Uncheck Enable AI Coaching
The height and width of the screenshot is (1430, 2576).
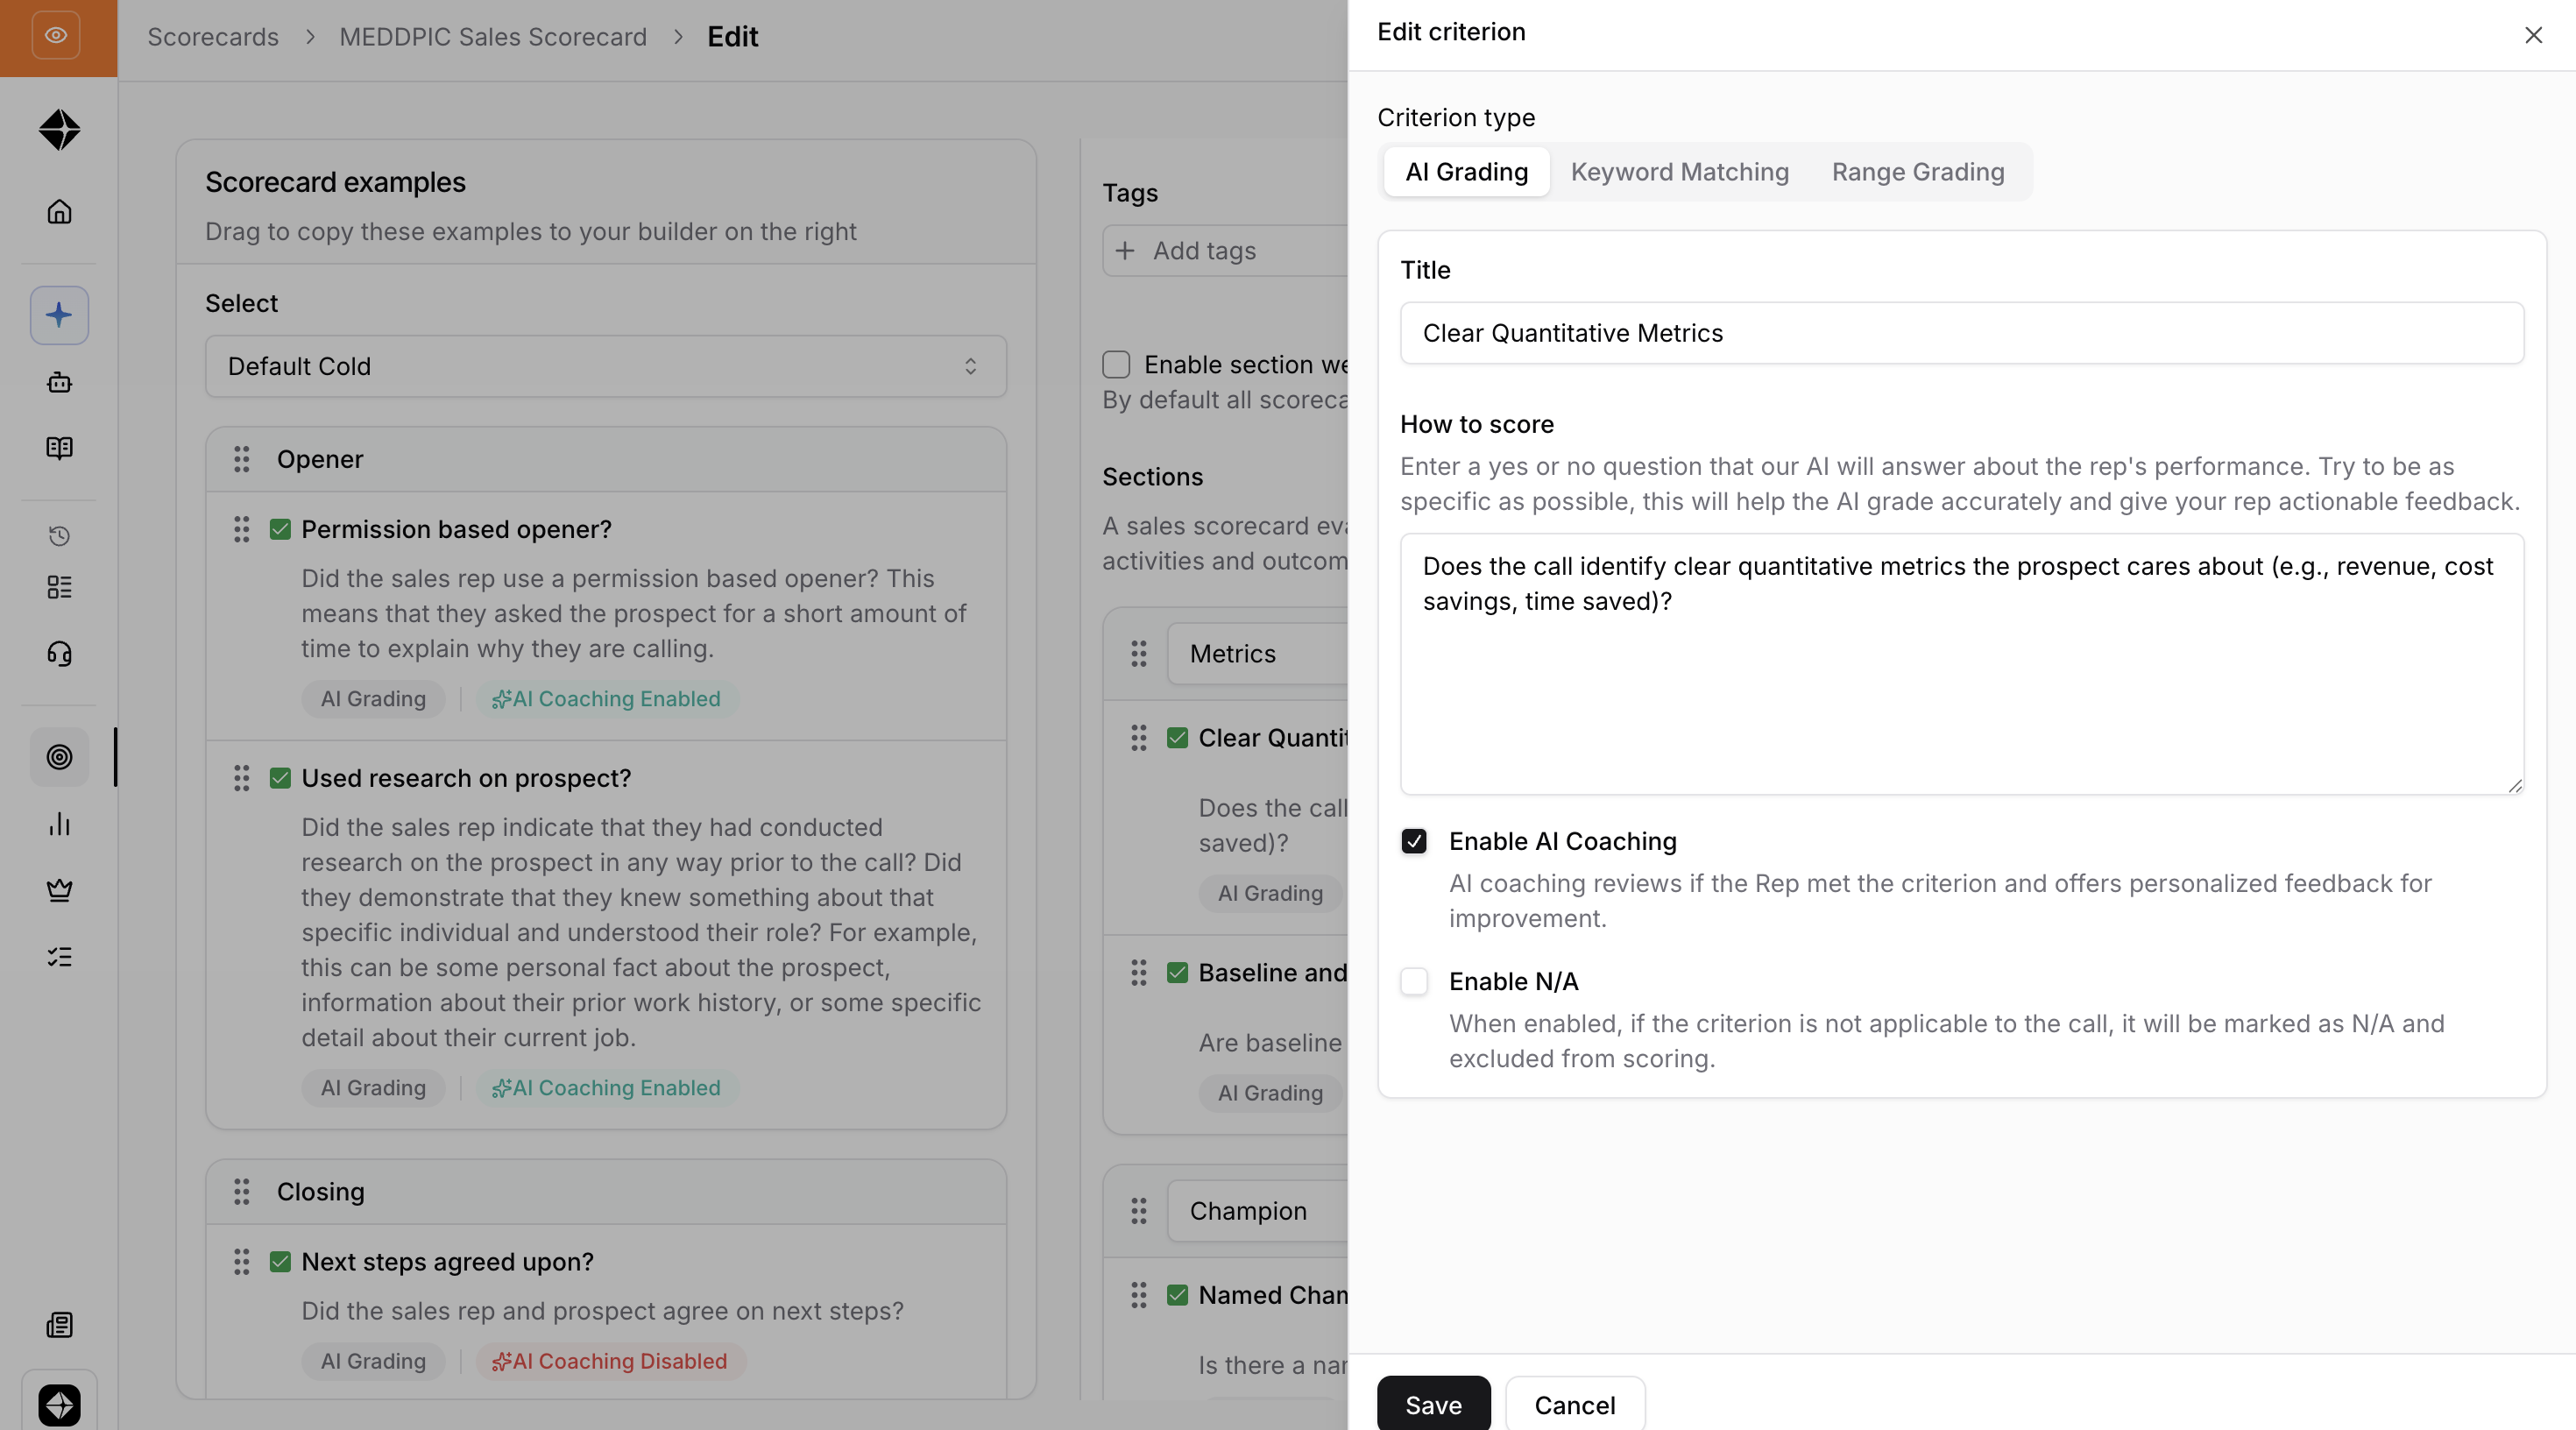click(1414, 841)
